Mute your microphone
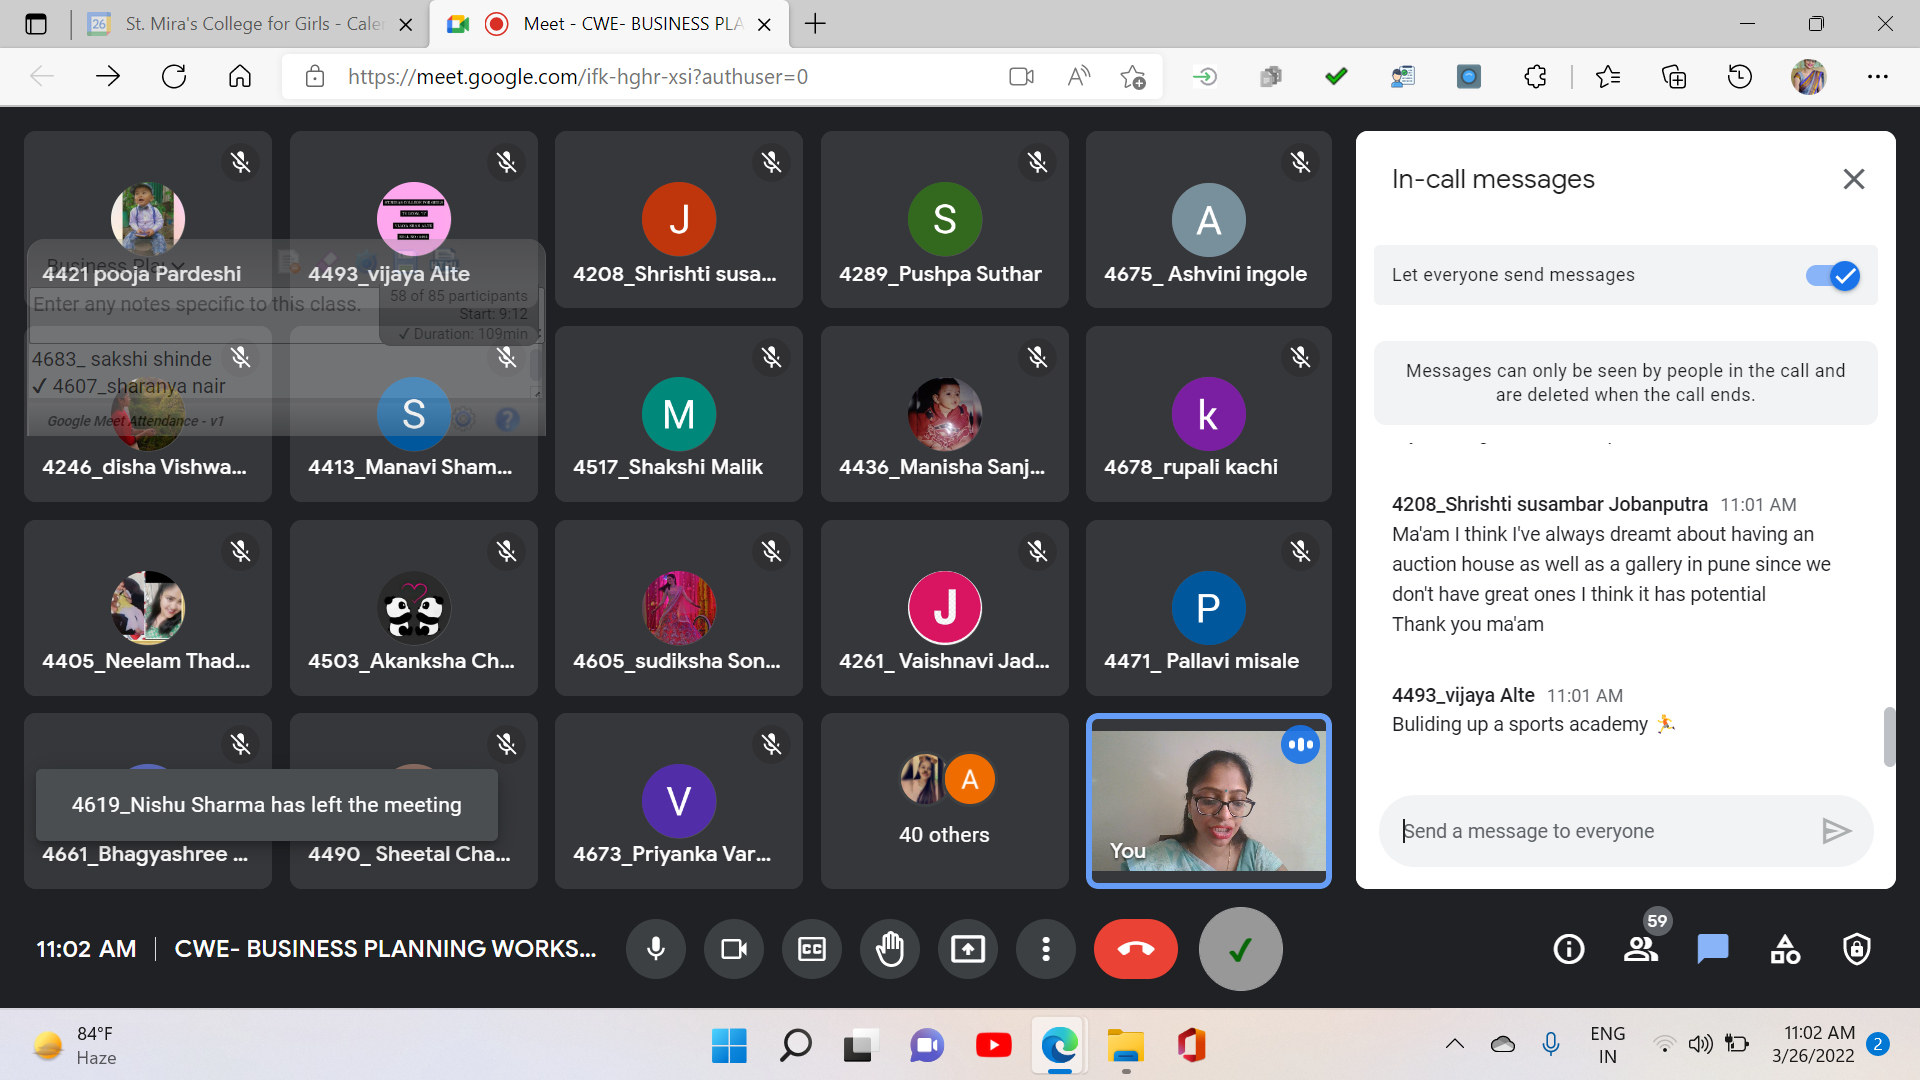This screenshot has height=1080, width=1920. [x=656, y=949]
